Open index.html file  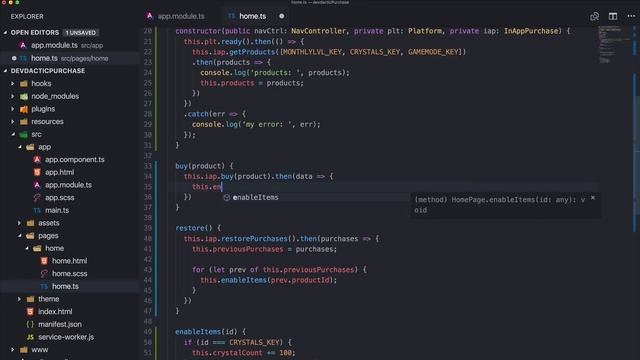click(55, 311)
